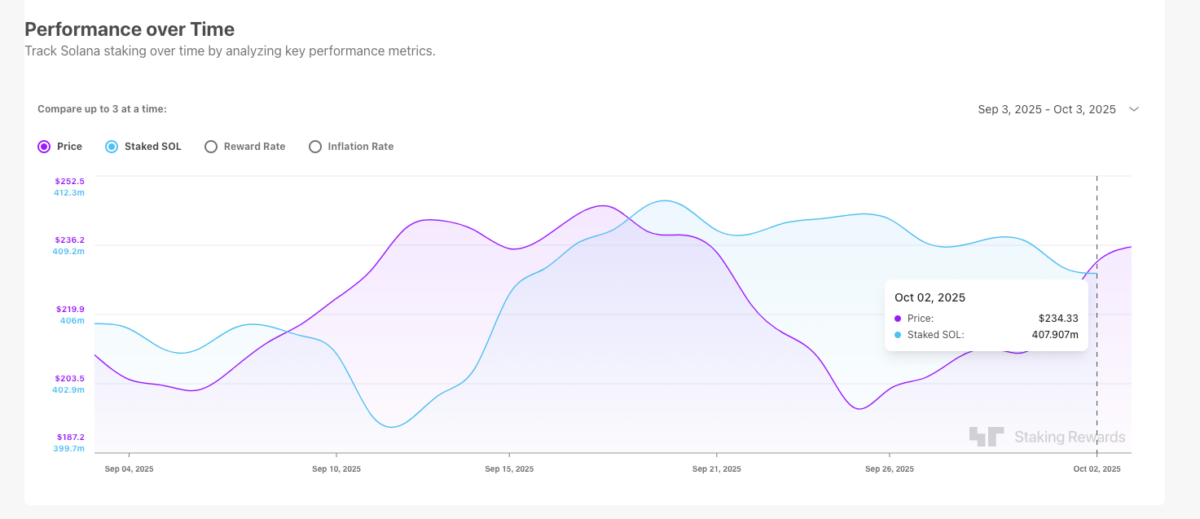Click the blue Staked SOL tooltip dot
The height and width of the screenshot is (519, 1200).
pyautogui.click(x=898, y=335)
